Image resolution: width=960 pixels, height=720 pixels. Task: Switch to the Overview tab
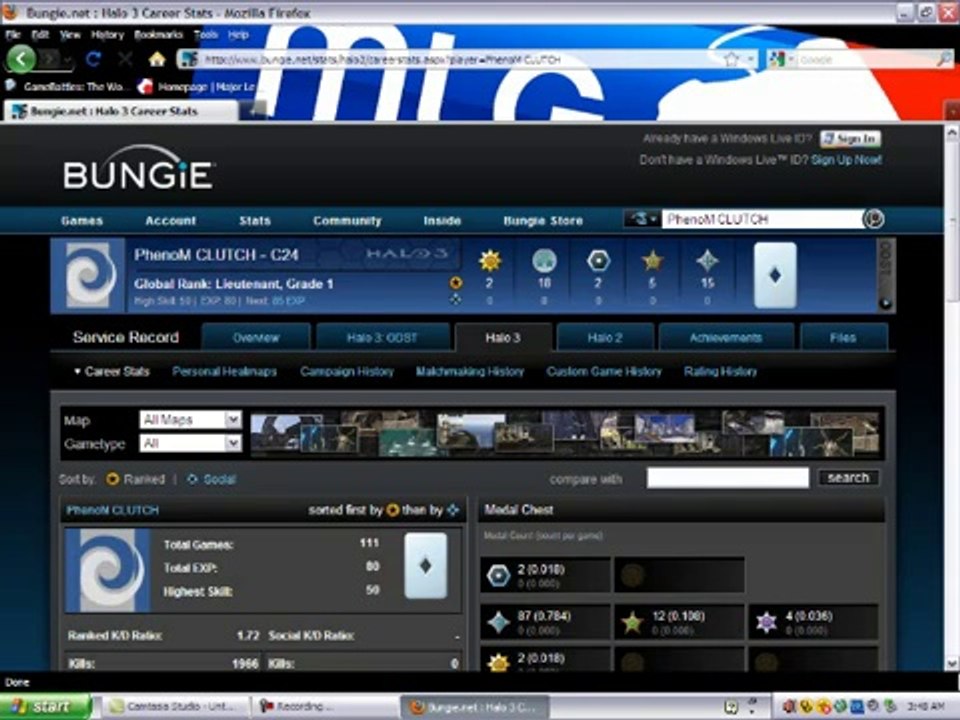coord(256,337)
